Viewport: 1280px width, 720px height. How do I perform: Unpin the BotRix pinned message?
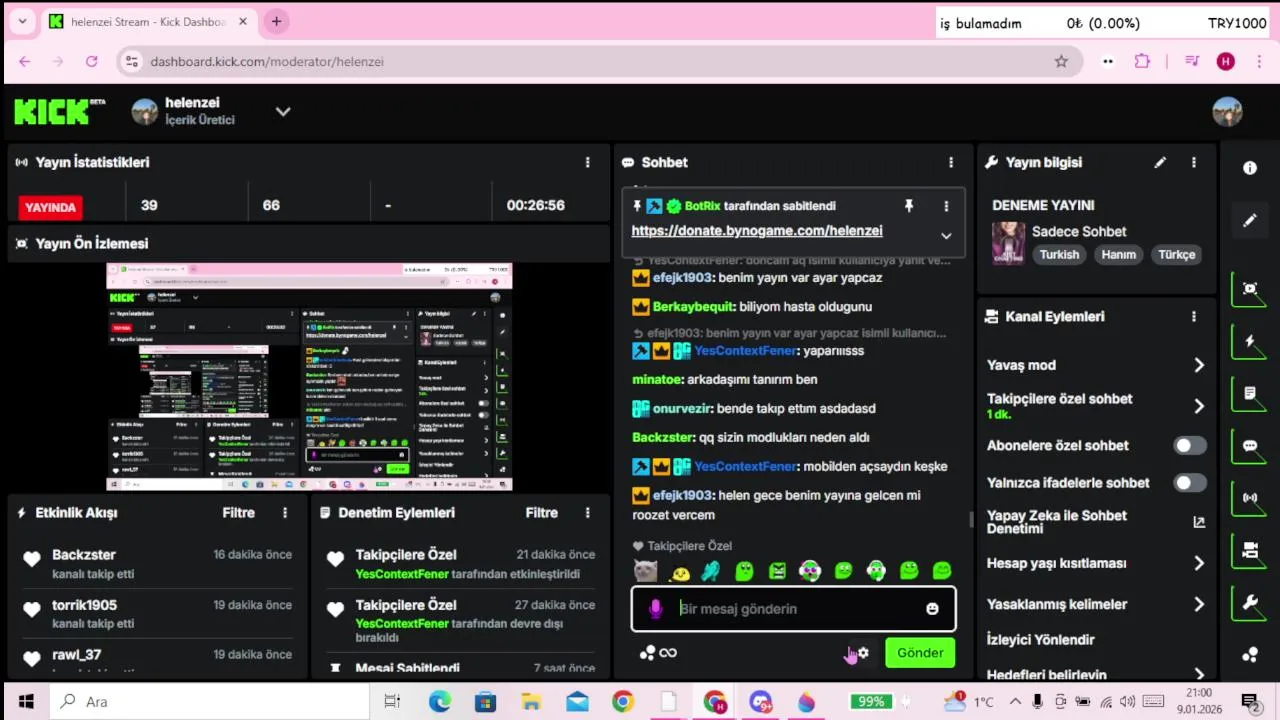909,206
